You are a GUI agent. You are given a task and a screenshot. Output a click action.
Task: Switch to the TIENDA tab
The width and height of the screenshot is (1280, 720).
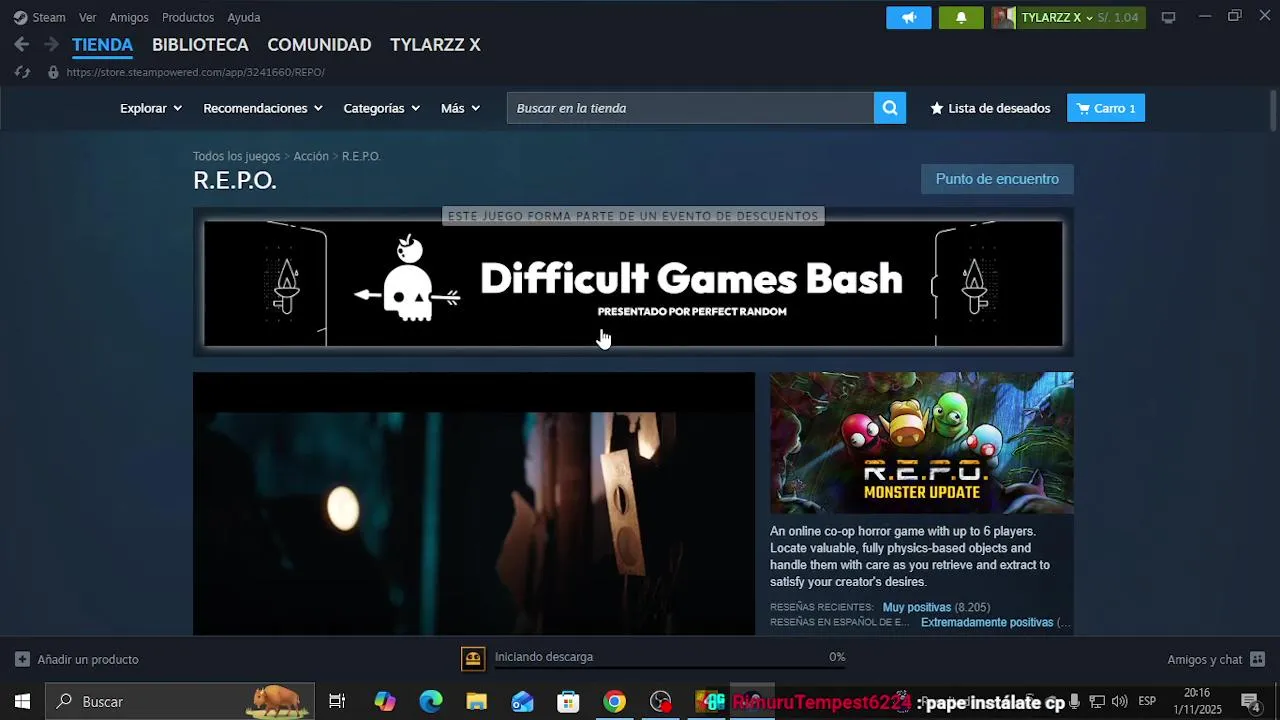[102, 45]
